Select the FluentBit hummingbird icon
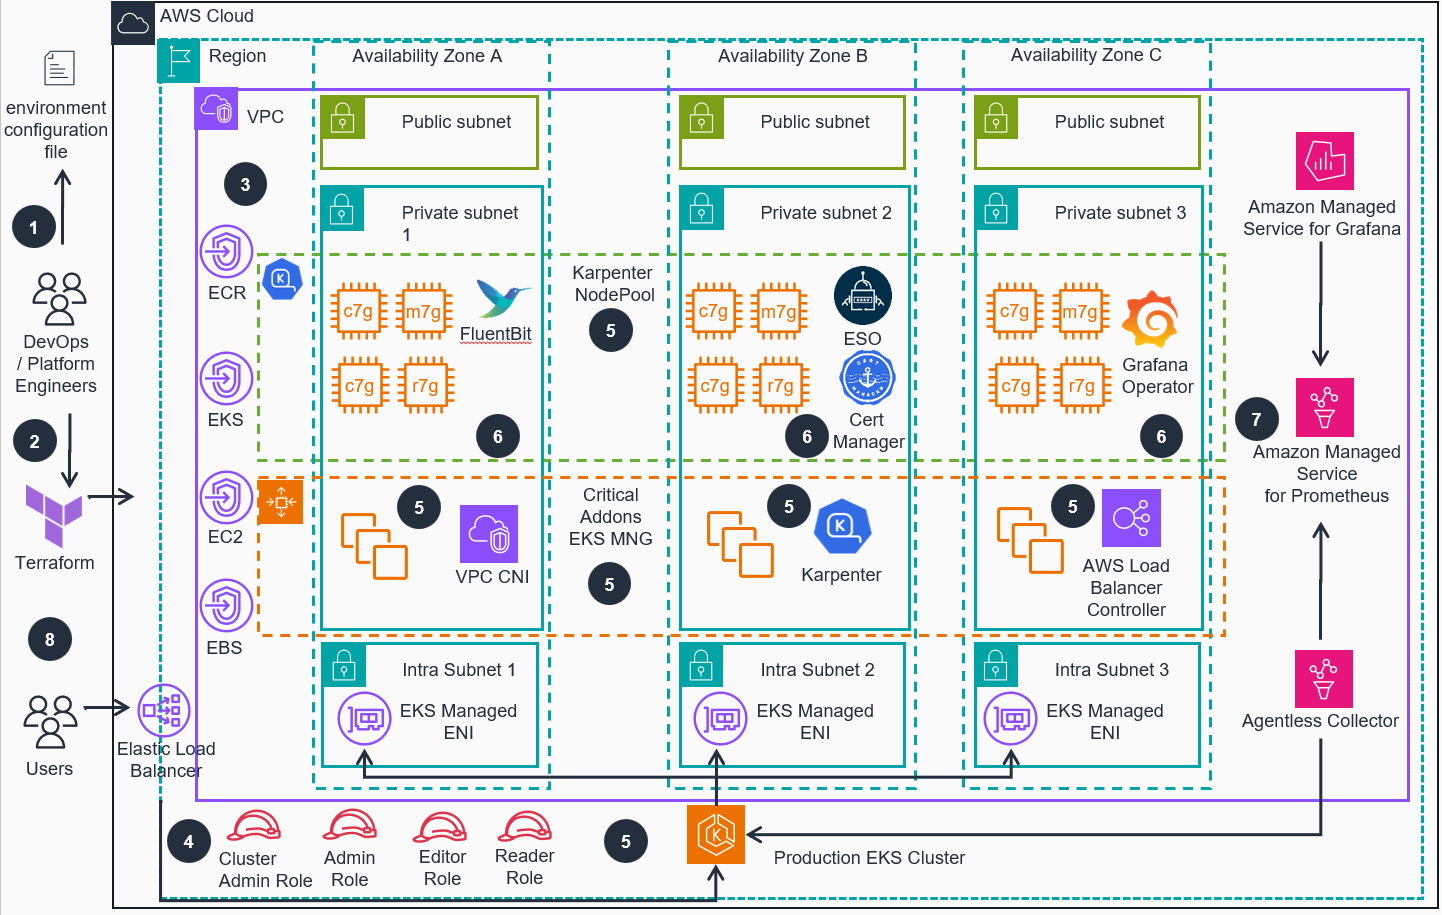The image size is (1442, 915). [x=502, y=299]
